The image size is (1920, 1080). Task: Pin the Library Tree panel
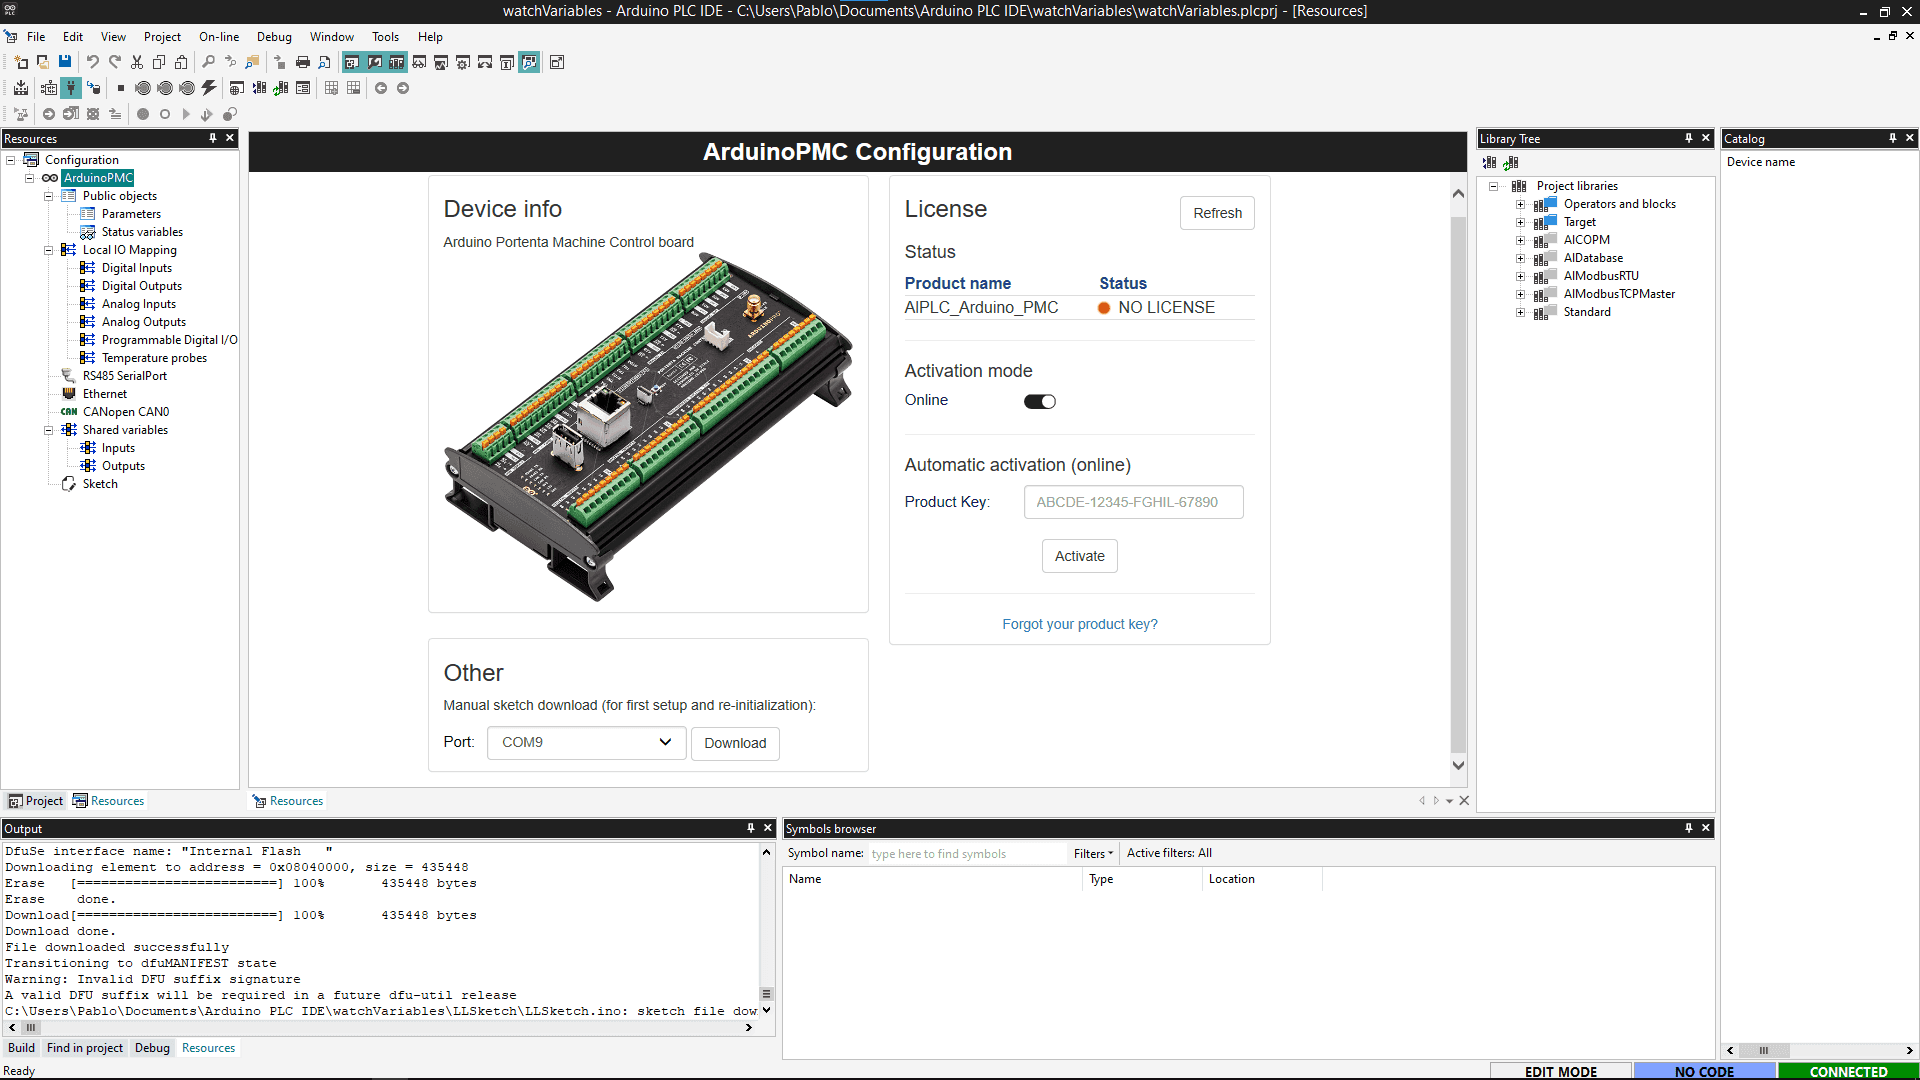coord(1688,138)
